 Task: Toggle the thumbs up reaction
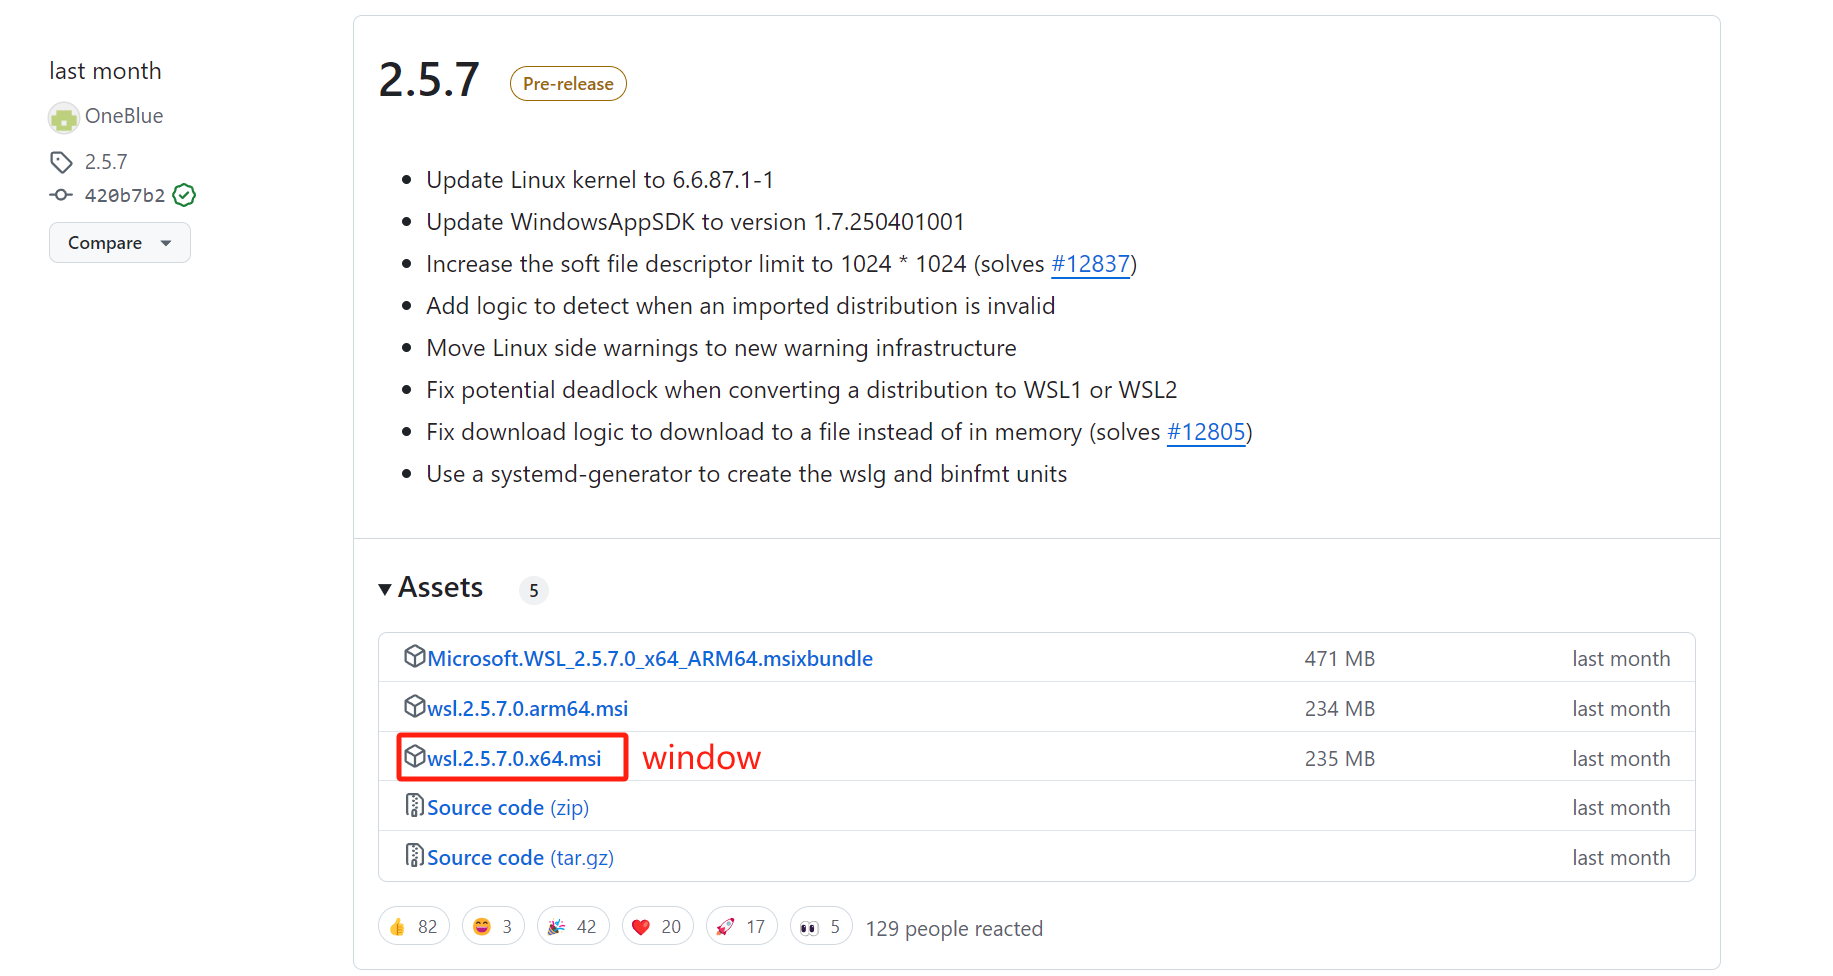point(414,927)
